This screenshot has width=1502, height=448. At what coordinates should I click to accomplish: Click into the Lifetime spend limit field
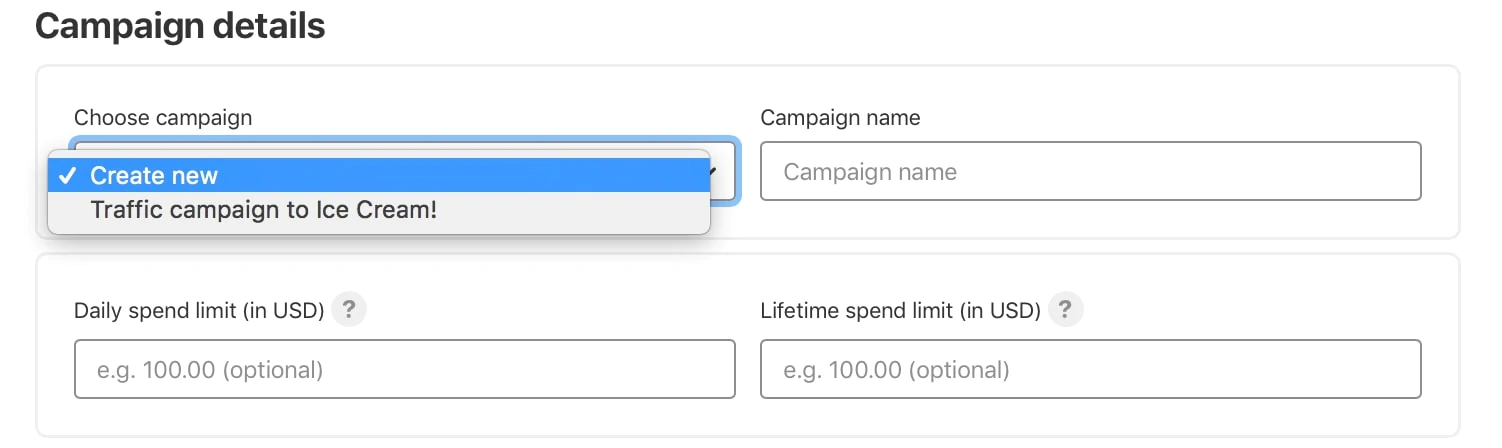click(x=1090, y=370)
